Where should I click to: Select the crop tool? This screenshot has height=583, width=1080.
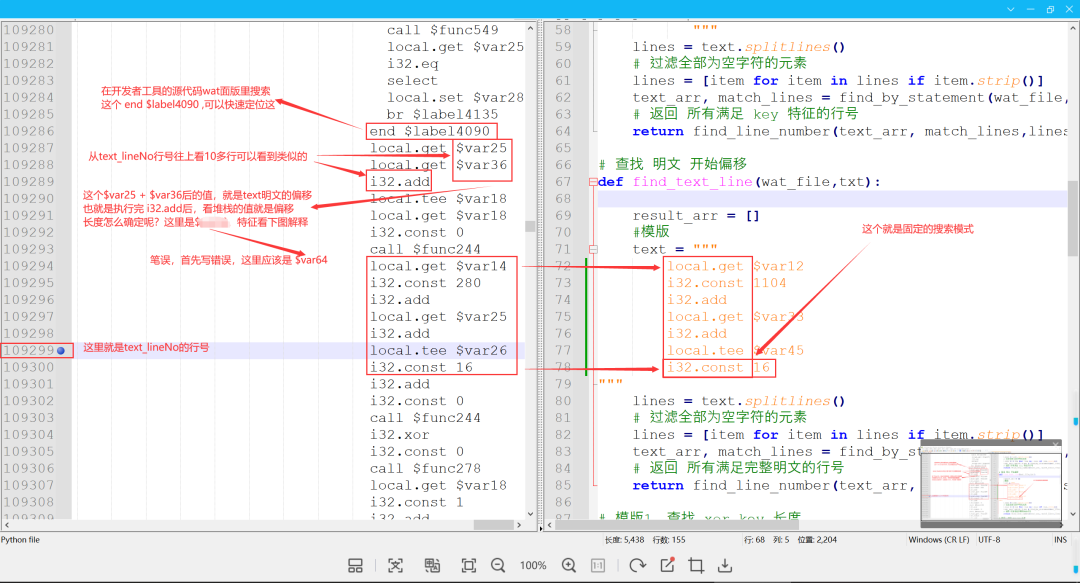696,566
